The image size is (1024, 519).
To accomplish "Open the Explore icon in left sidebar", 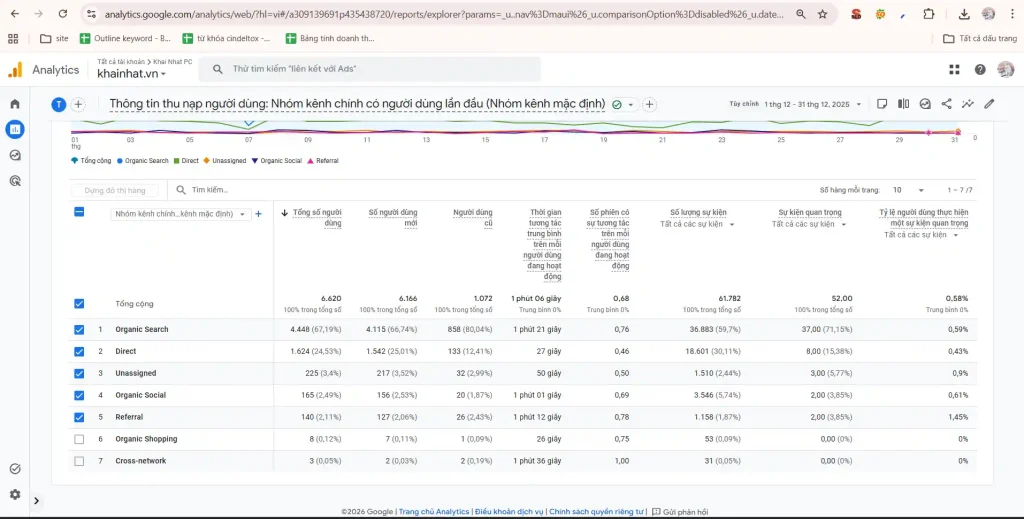I will pos(14,155).
